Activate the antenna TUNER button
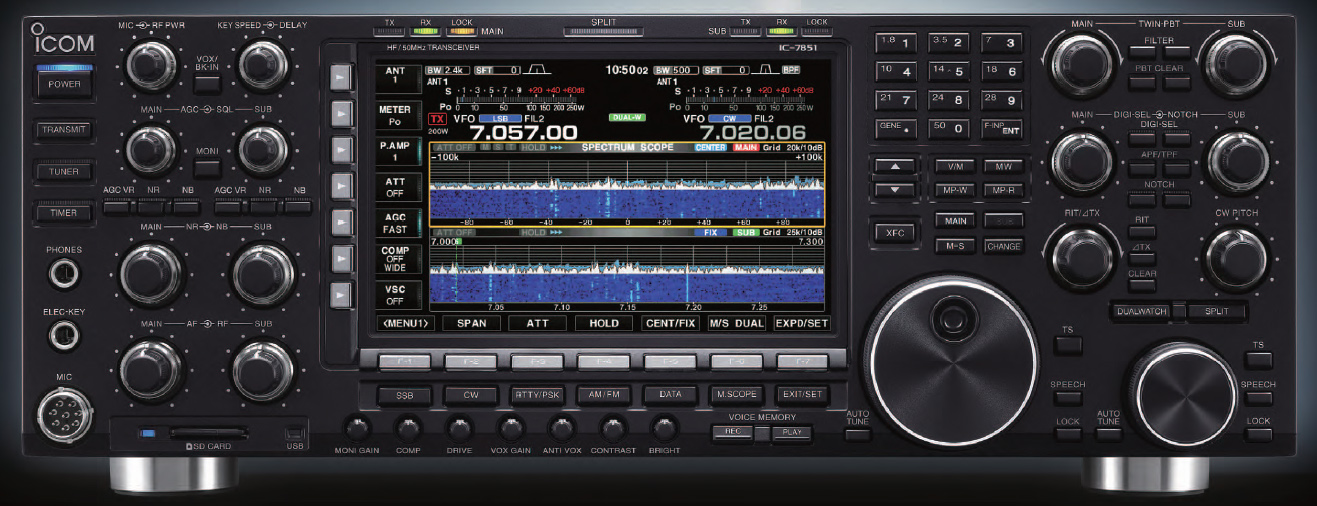Viewport: 1317px width, 506px height. tap(64, 172)
